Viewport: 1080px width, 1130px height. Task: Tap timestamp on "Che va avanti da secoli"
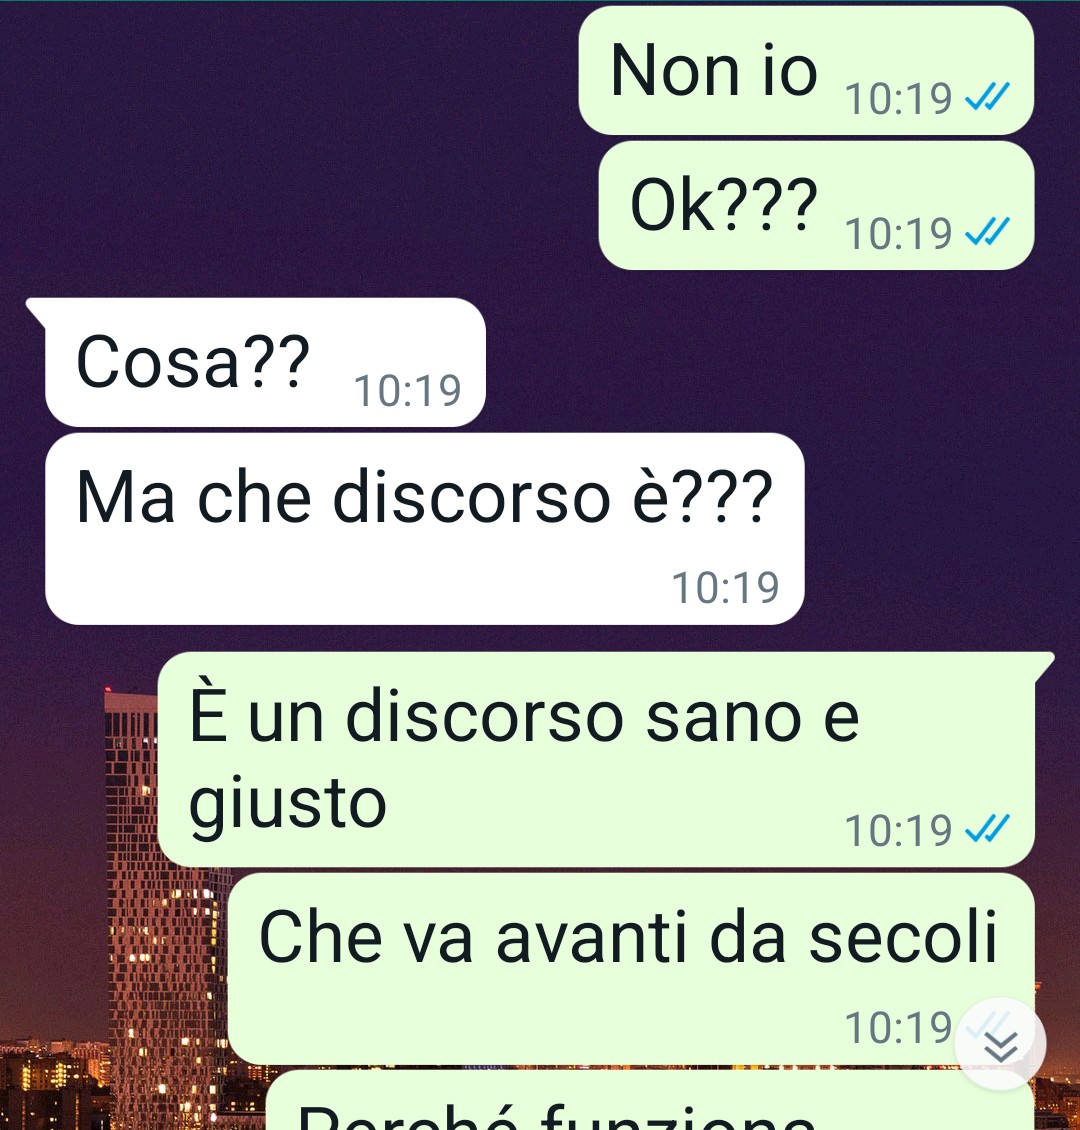pyautogui.click(x=898, y=1027)
